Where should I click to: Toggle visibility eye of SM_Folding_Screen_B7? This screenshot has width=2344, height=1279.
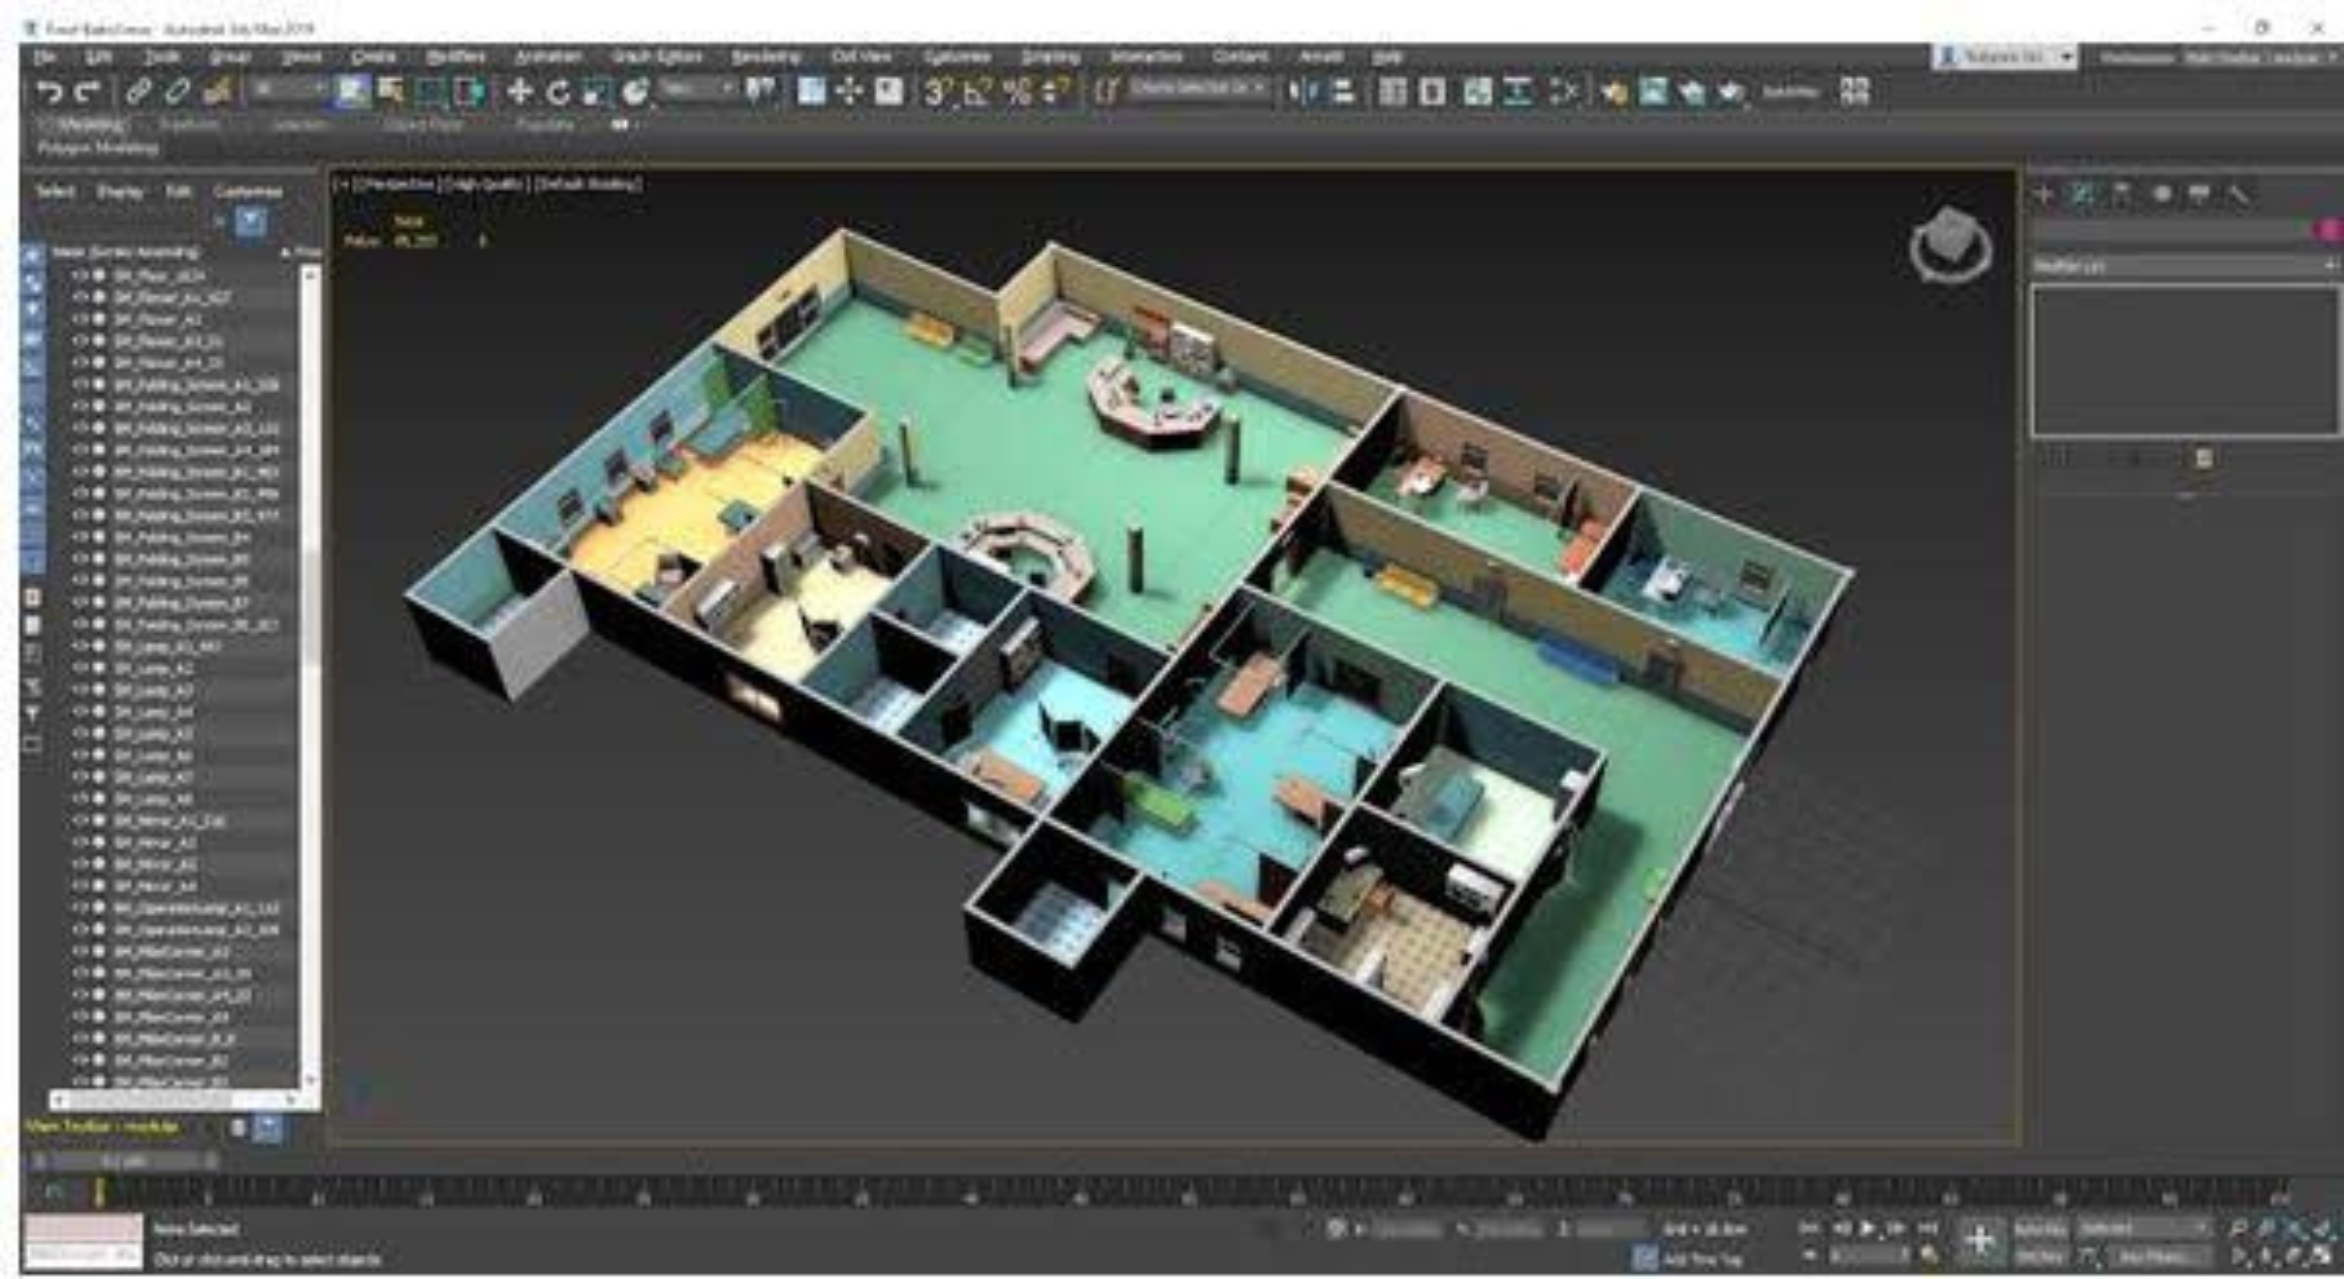click(80, 602)
